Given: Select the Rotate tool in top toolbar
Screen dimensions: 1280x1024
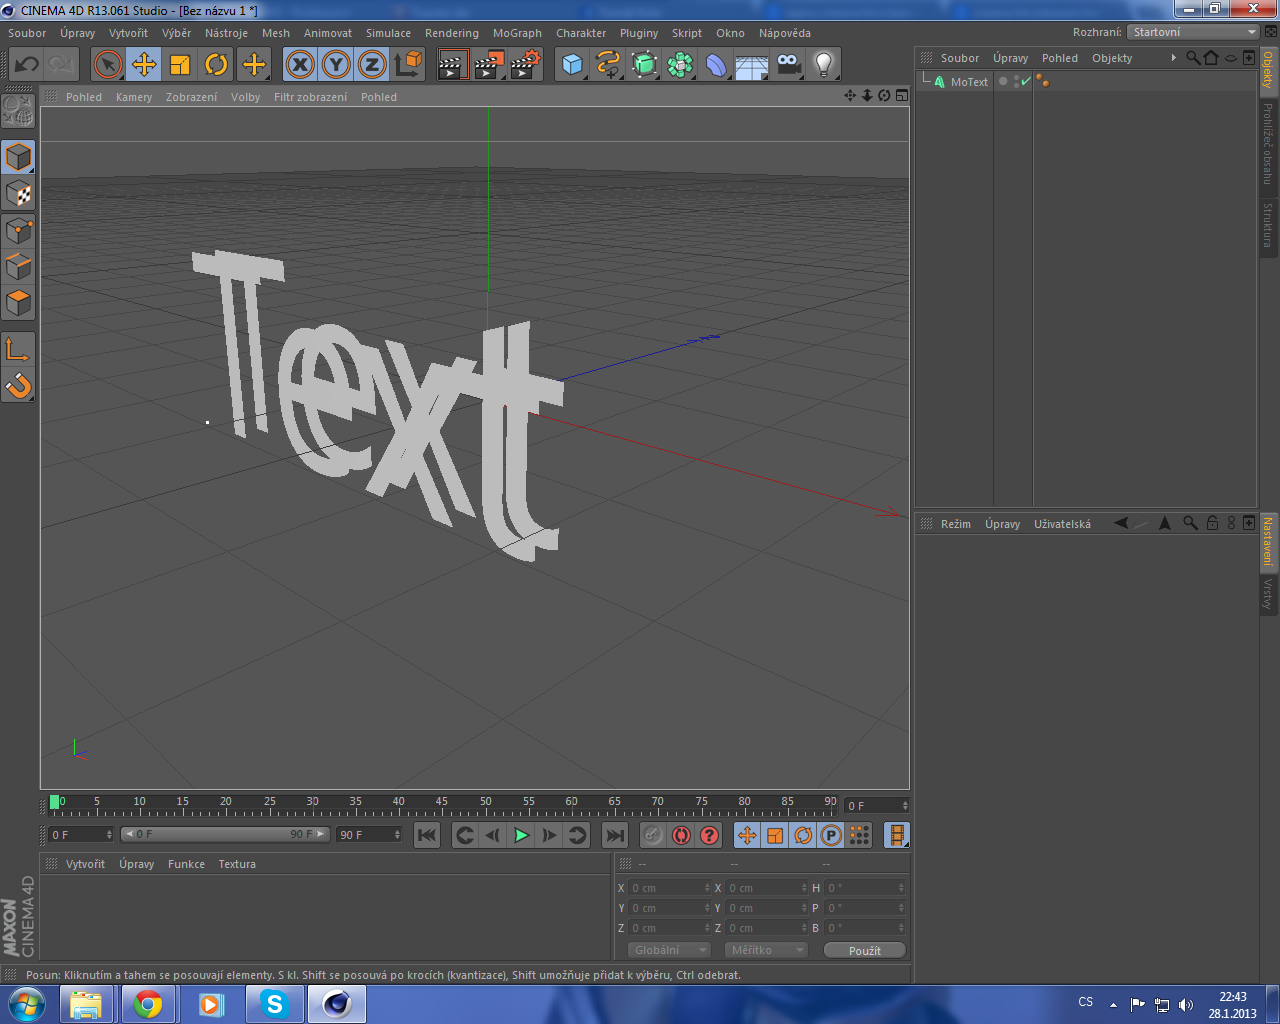Looking at the screenshot, I should pos(216,65).
